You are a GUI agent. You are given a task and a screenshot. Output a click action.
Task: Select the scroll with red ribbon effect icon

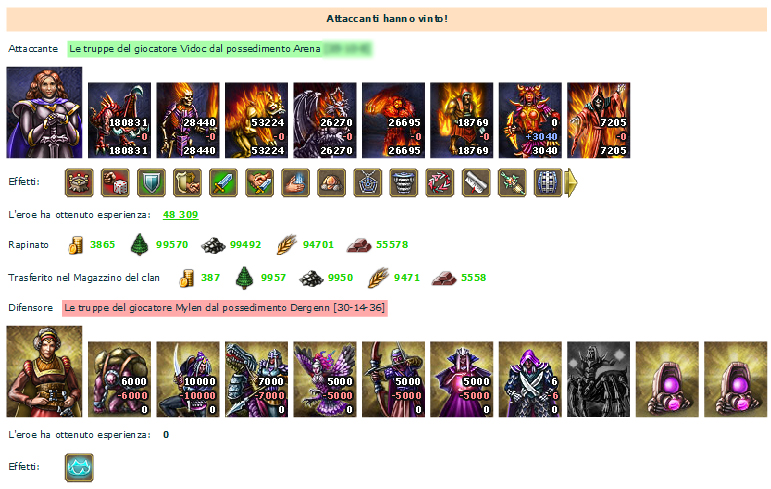click(476, 183)
